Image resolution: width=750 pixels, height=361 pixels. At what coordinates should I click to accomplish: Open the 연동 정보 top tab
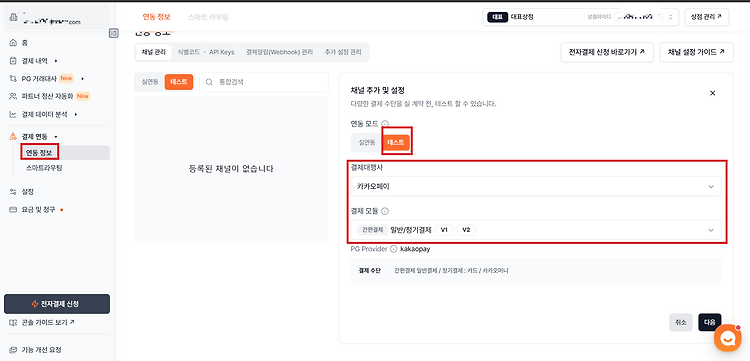[156, 17]
